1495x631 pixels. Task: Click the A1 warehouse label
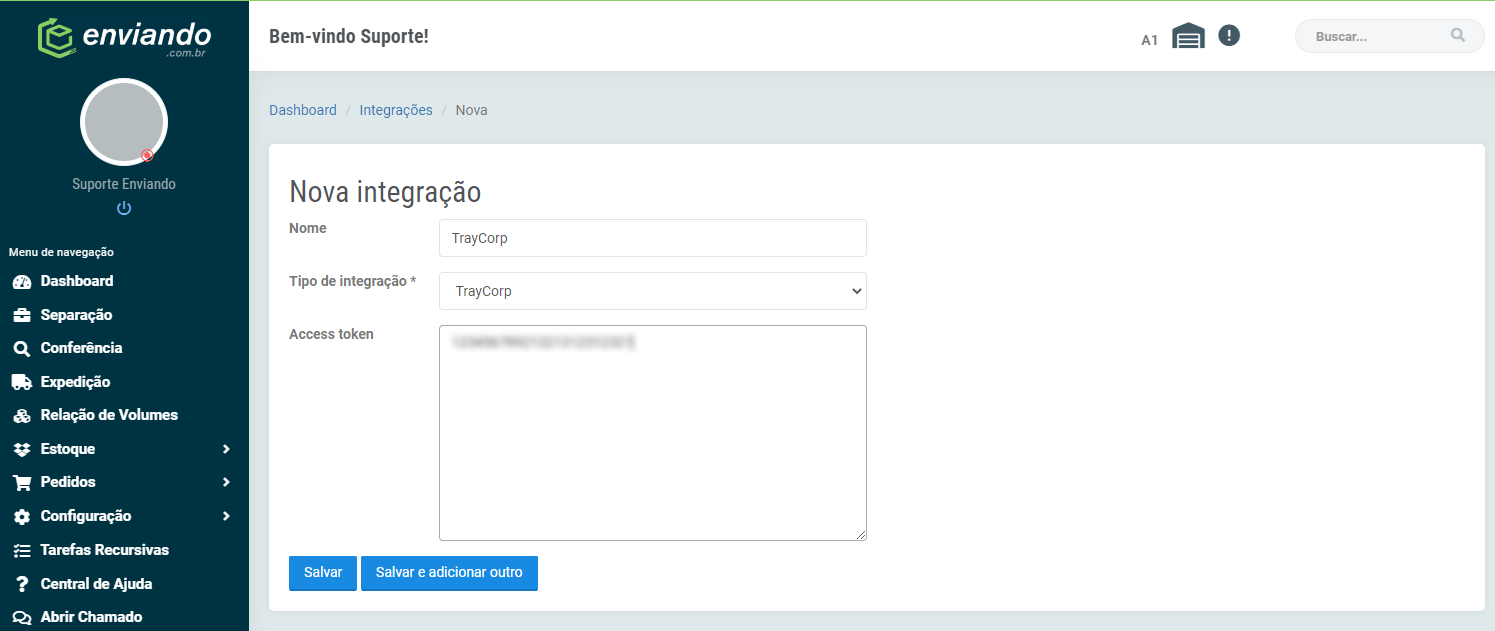(x=1150, y=40)
